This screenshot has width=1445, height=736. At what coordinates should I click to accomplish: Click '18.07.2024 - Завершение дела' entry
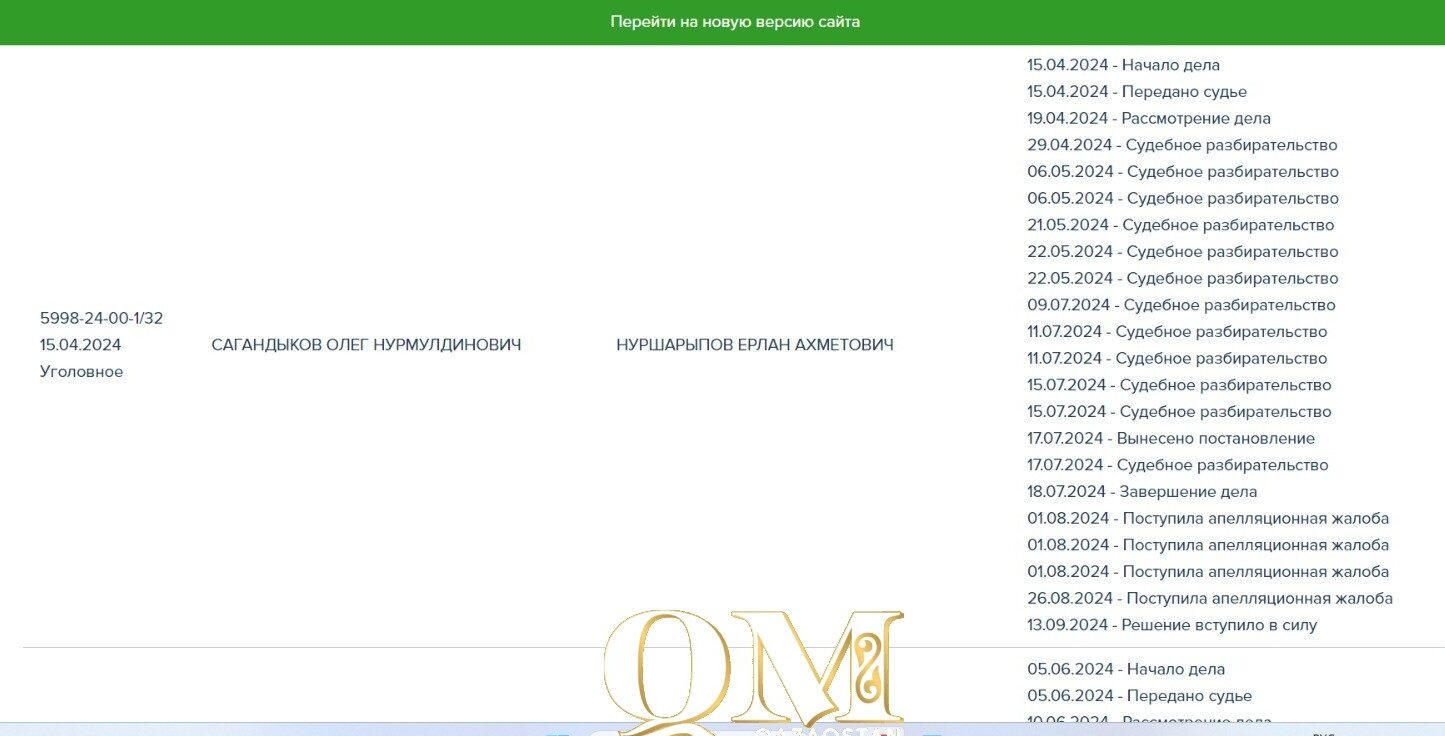(x=1142, y=492)
